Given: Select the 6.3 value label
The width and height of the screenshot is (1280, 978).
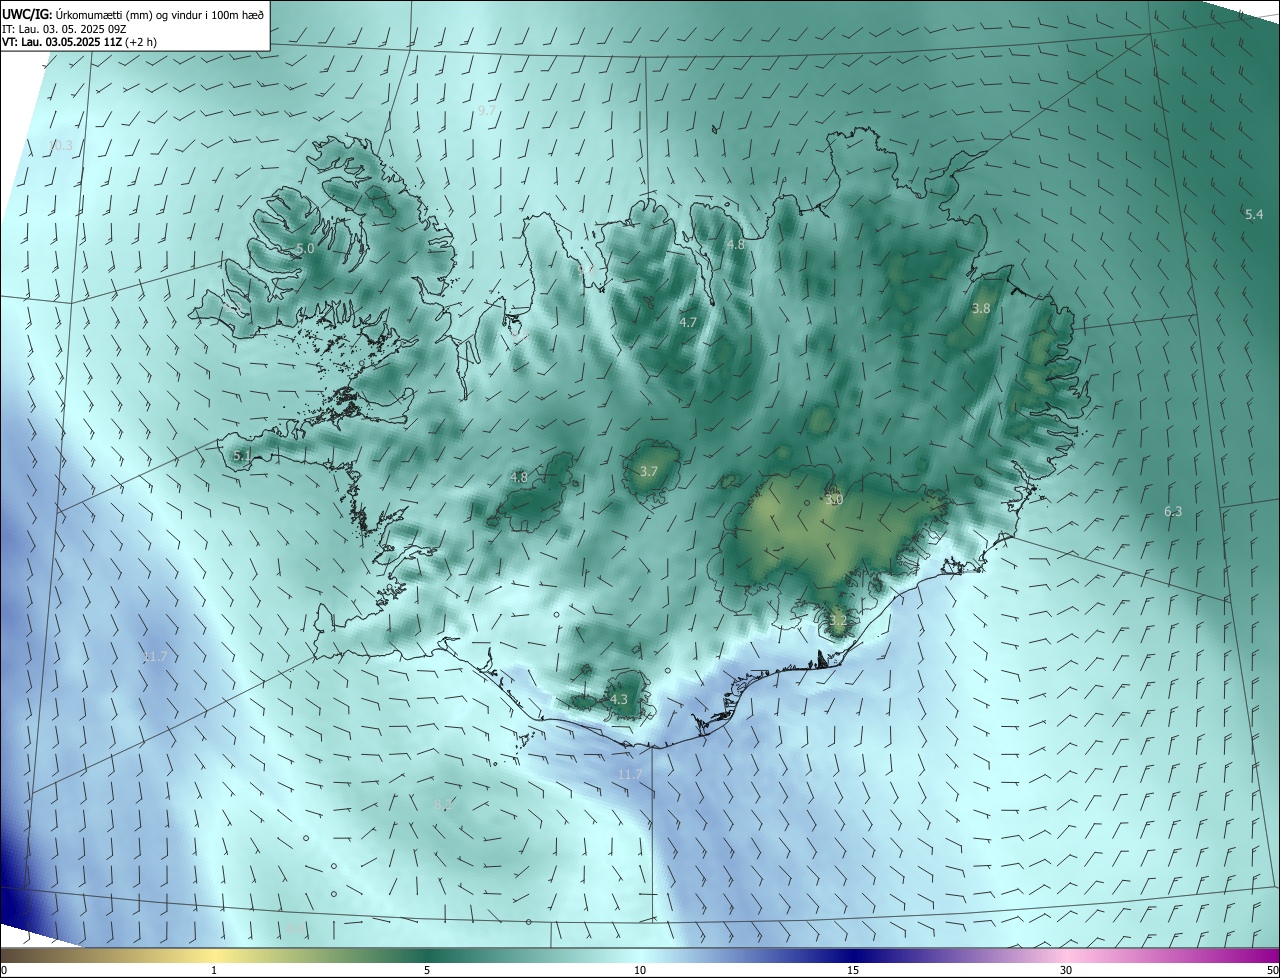Looking at the screenshot, I should point(1173,512).
